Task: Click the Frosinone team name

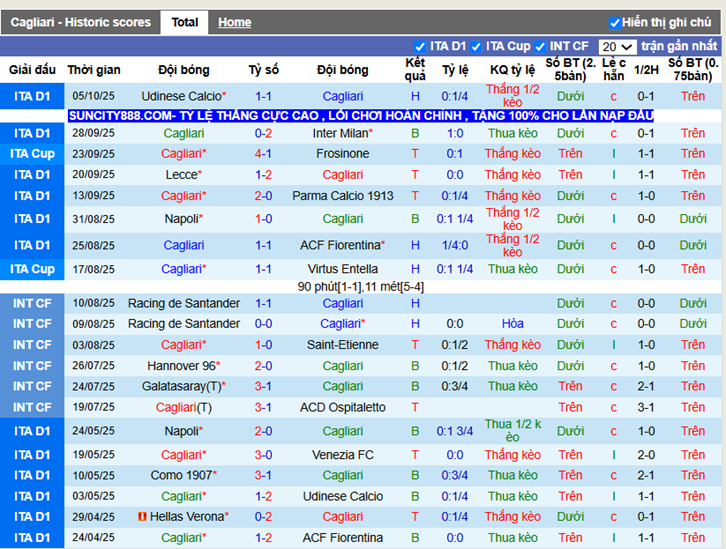Action: tap(343, 154)
